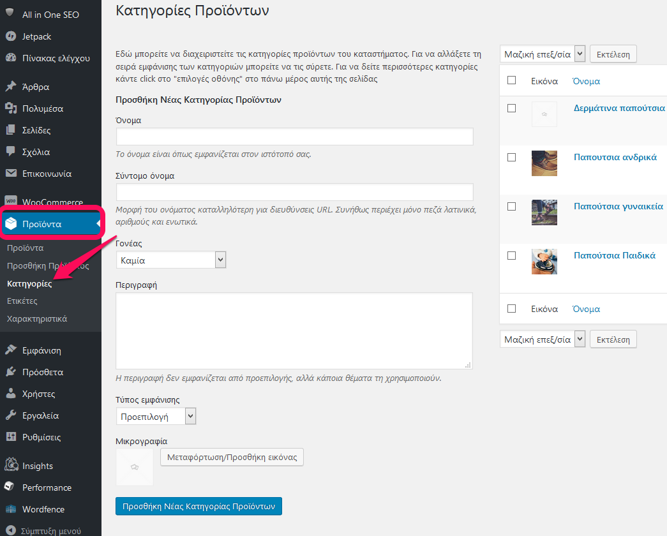The image size is (667, 536).
Task: Expand Τύπος εμφάνισης dropdown
Action: tap(156, 416)
